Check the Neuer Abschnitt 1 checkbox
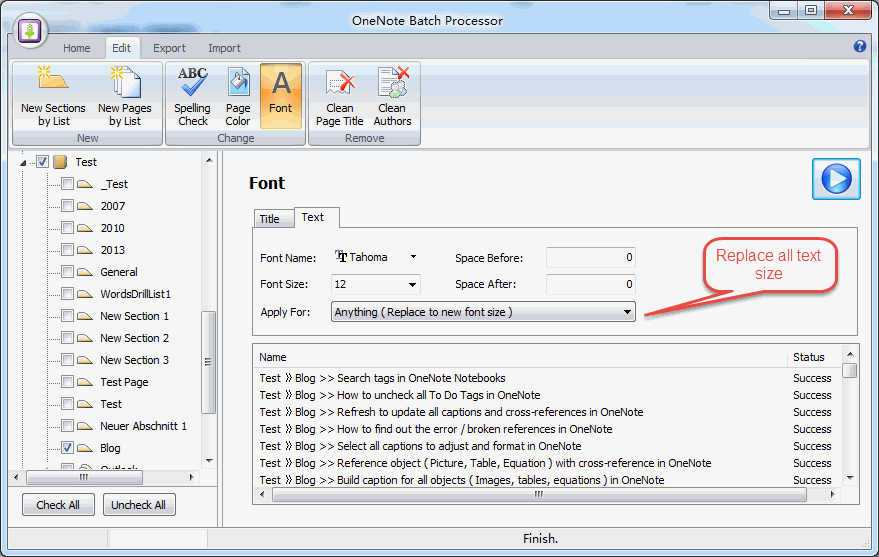 [x=67, y=425]
